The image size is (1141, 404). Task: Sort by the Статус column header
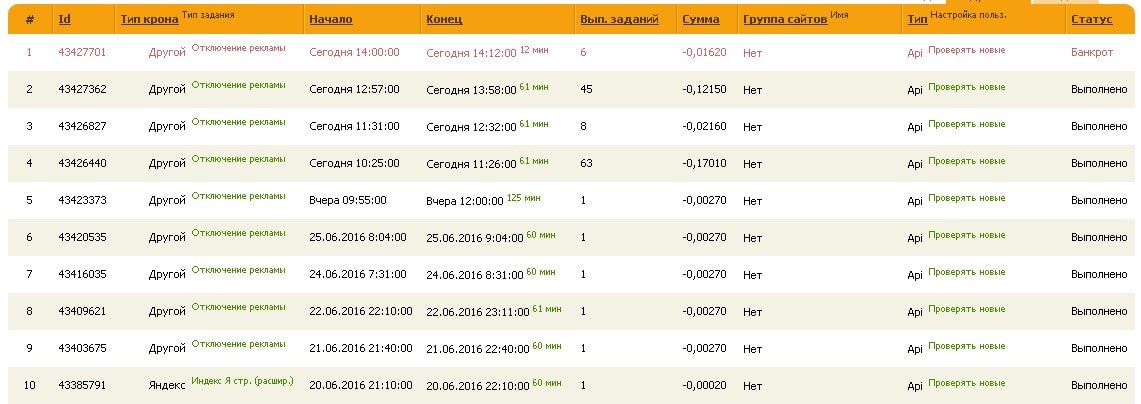1092,20
